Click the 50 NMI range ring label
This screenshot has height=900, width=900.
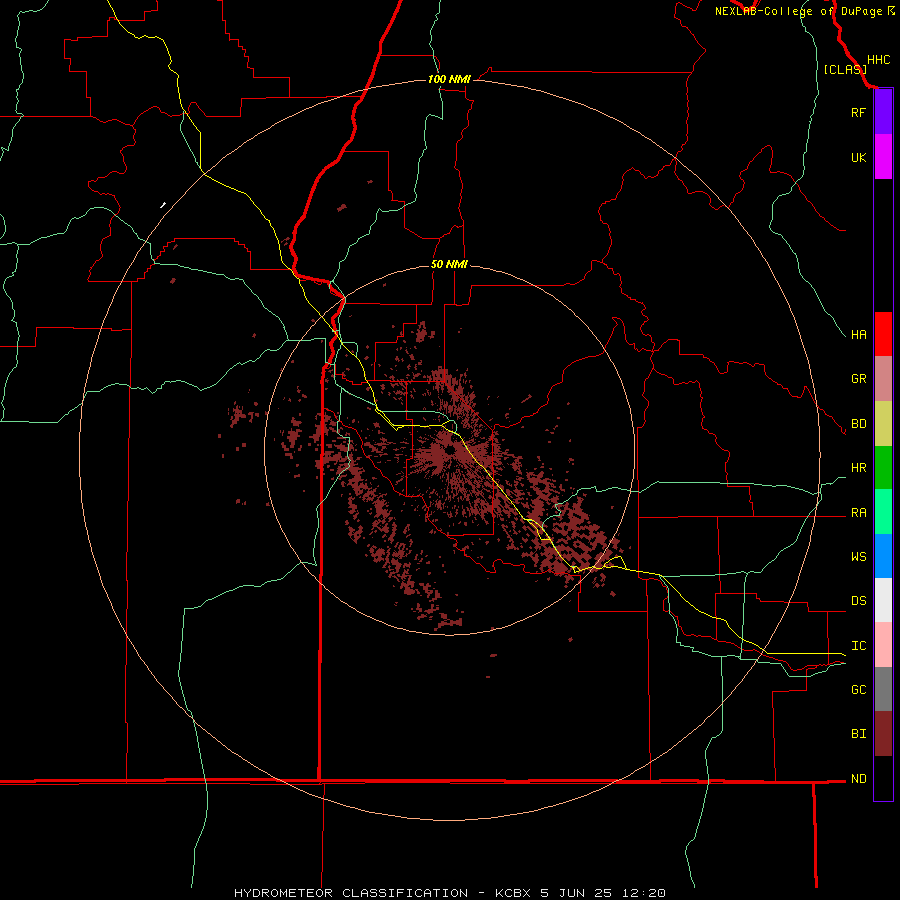click(449, 264)
